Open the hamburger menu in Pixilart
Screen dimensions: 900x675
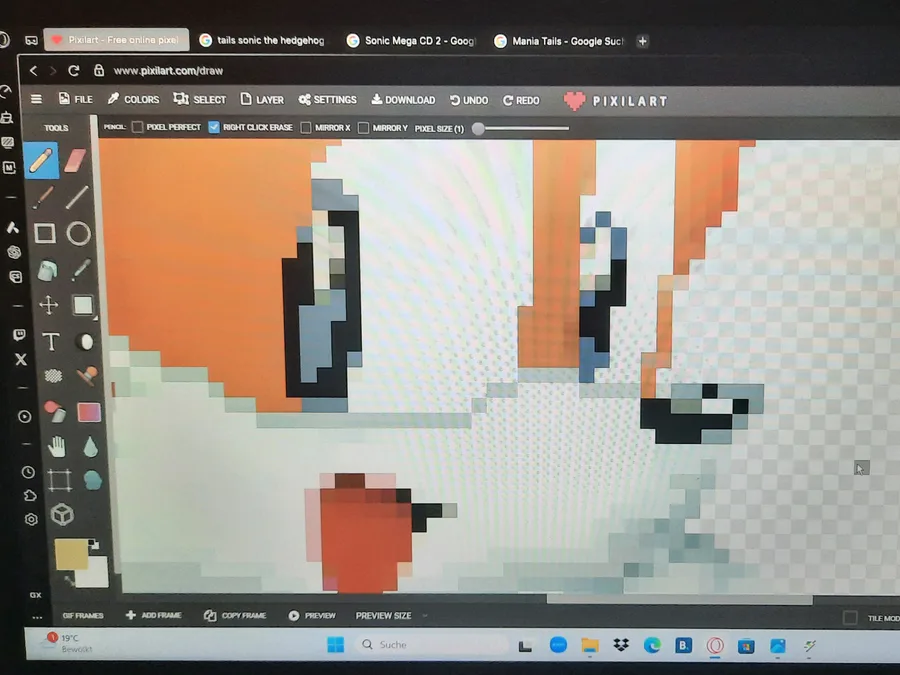click(x=36, y=99)
